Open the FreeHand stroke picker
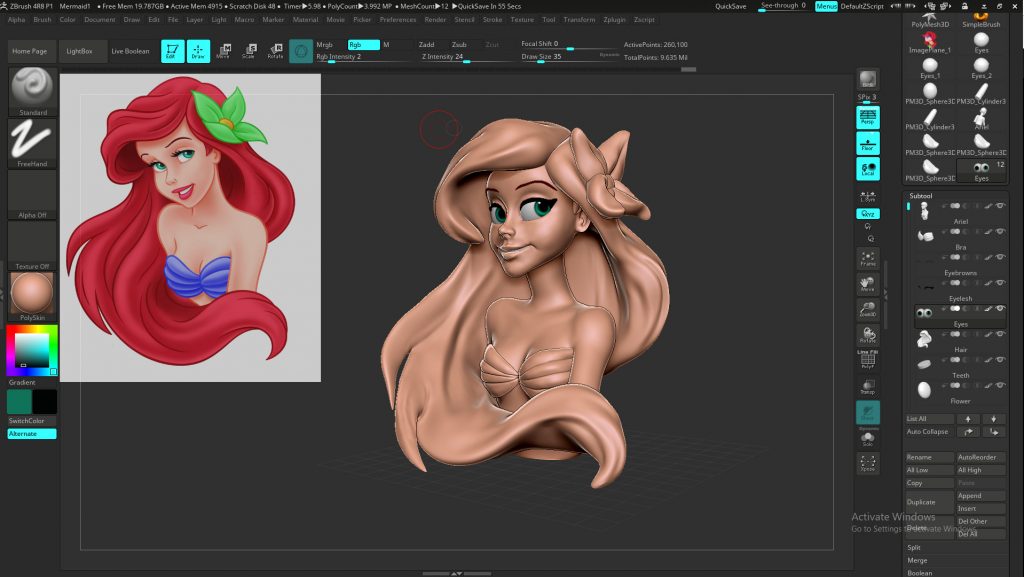Image resolution: width=1024 pixels, height=577 pixels. [x=32, y=144]
